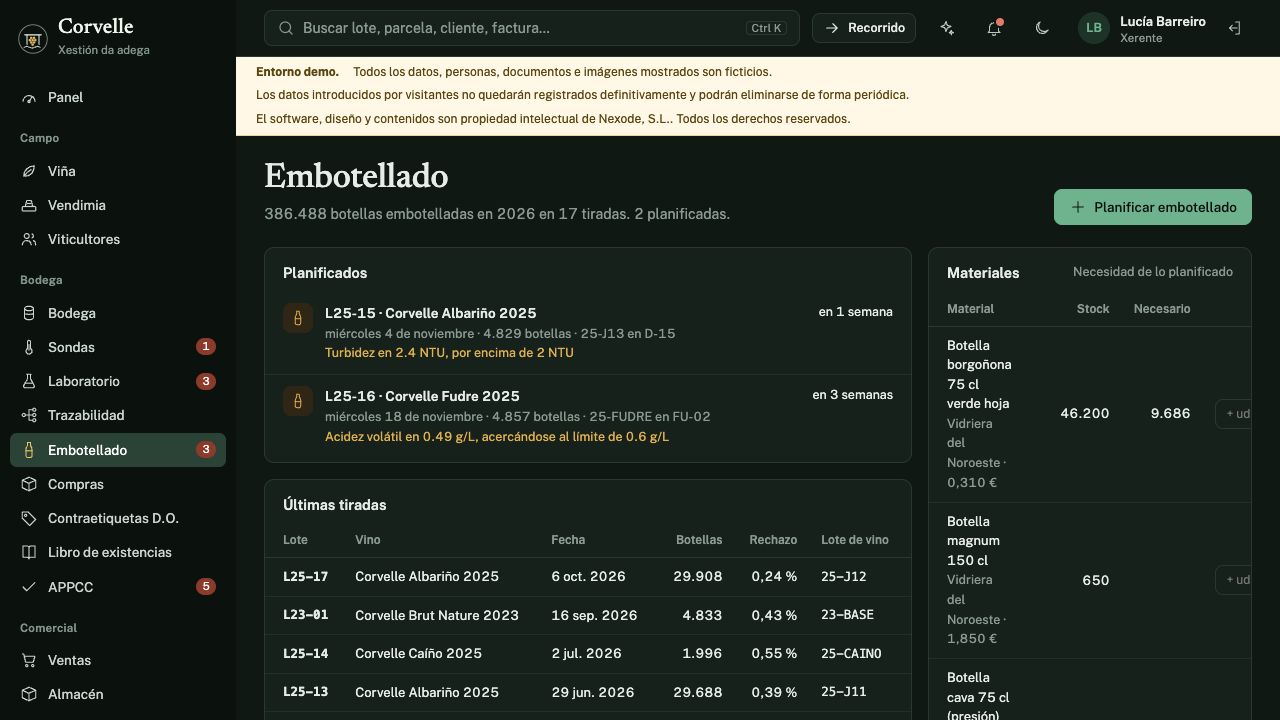Open APPCC section

click(118, 587)
